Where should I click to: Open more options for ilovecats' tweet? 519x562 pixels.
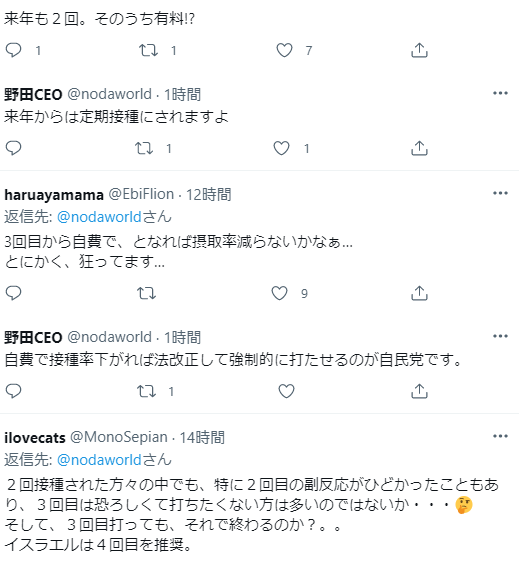coord(500,436)
